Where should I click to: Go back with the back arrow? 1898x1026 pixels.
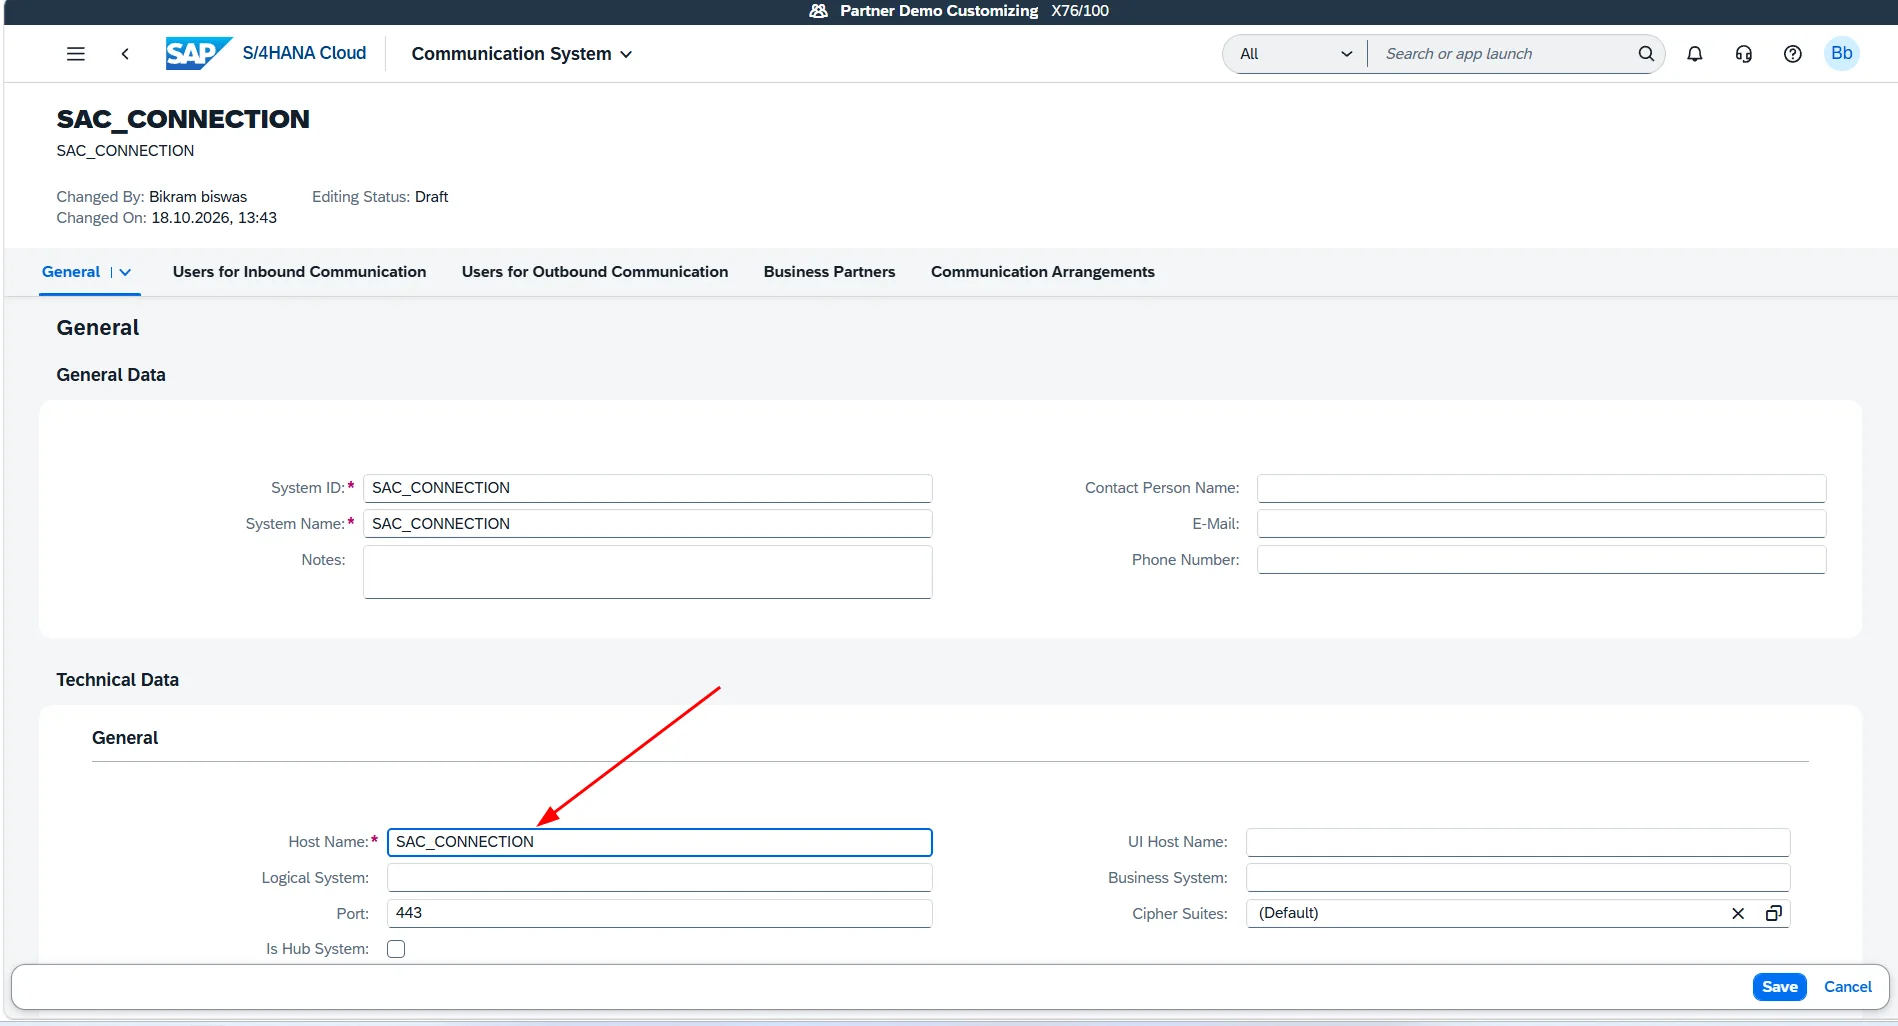tap(125, 54)
